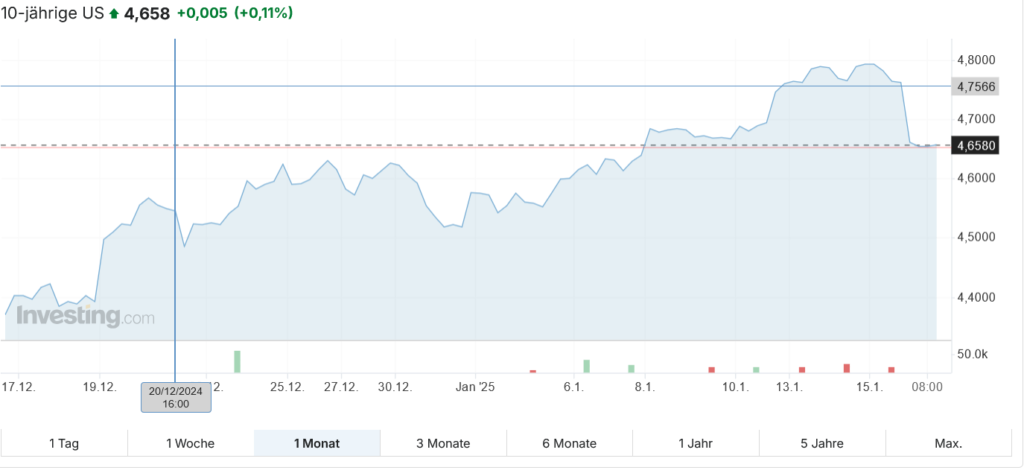Image resolution: width=1024 pixels, height=476 pixels.
Task: Click the 4,7566 crosshair price label
Action: point(977,86)
